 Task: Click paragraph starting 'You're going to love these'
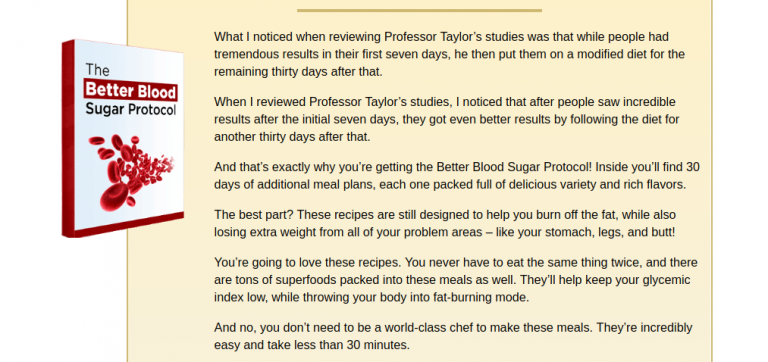pyautogui.click(x=456, y=280)
